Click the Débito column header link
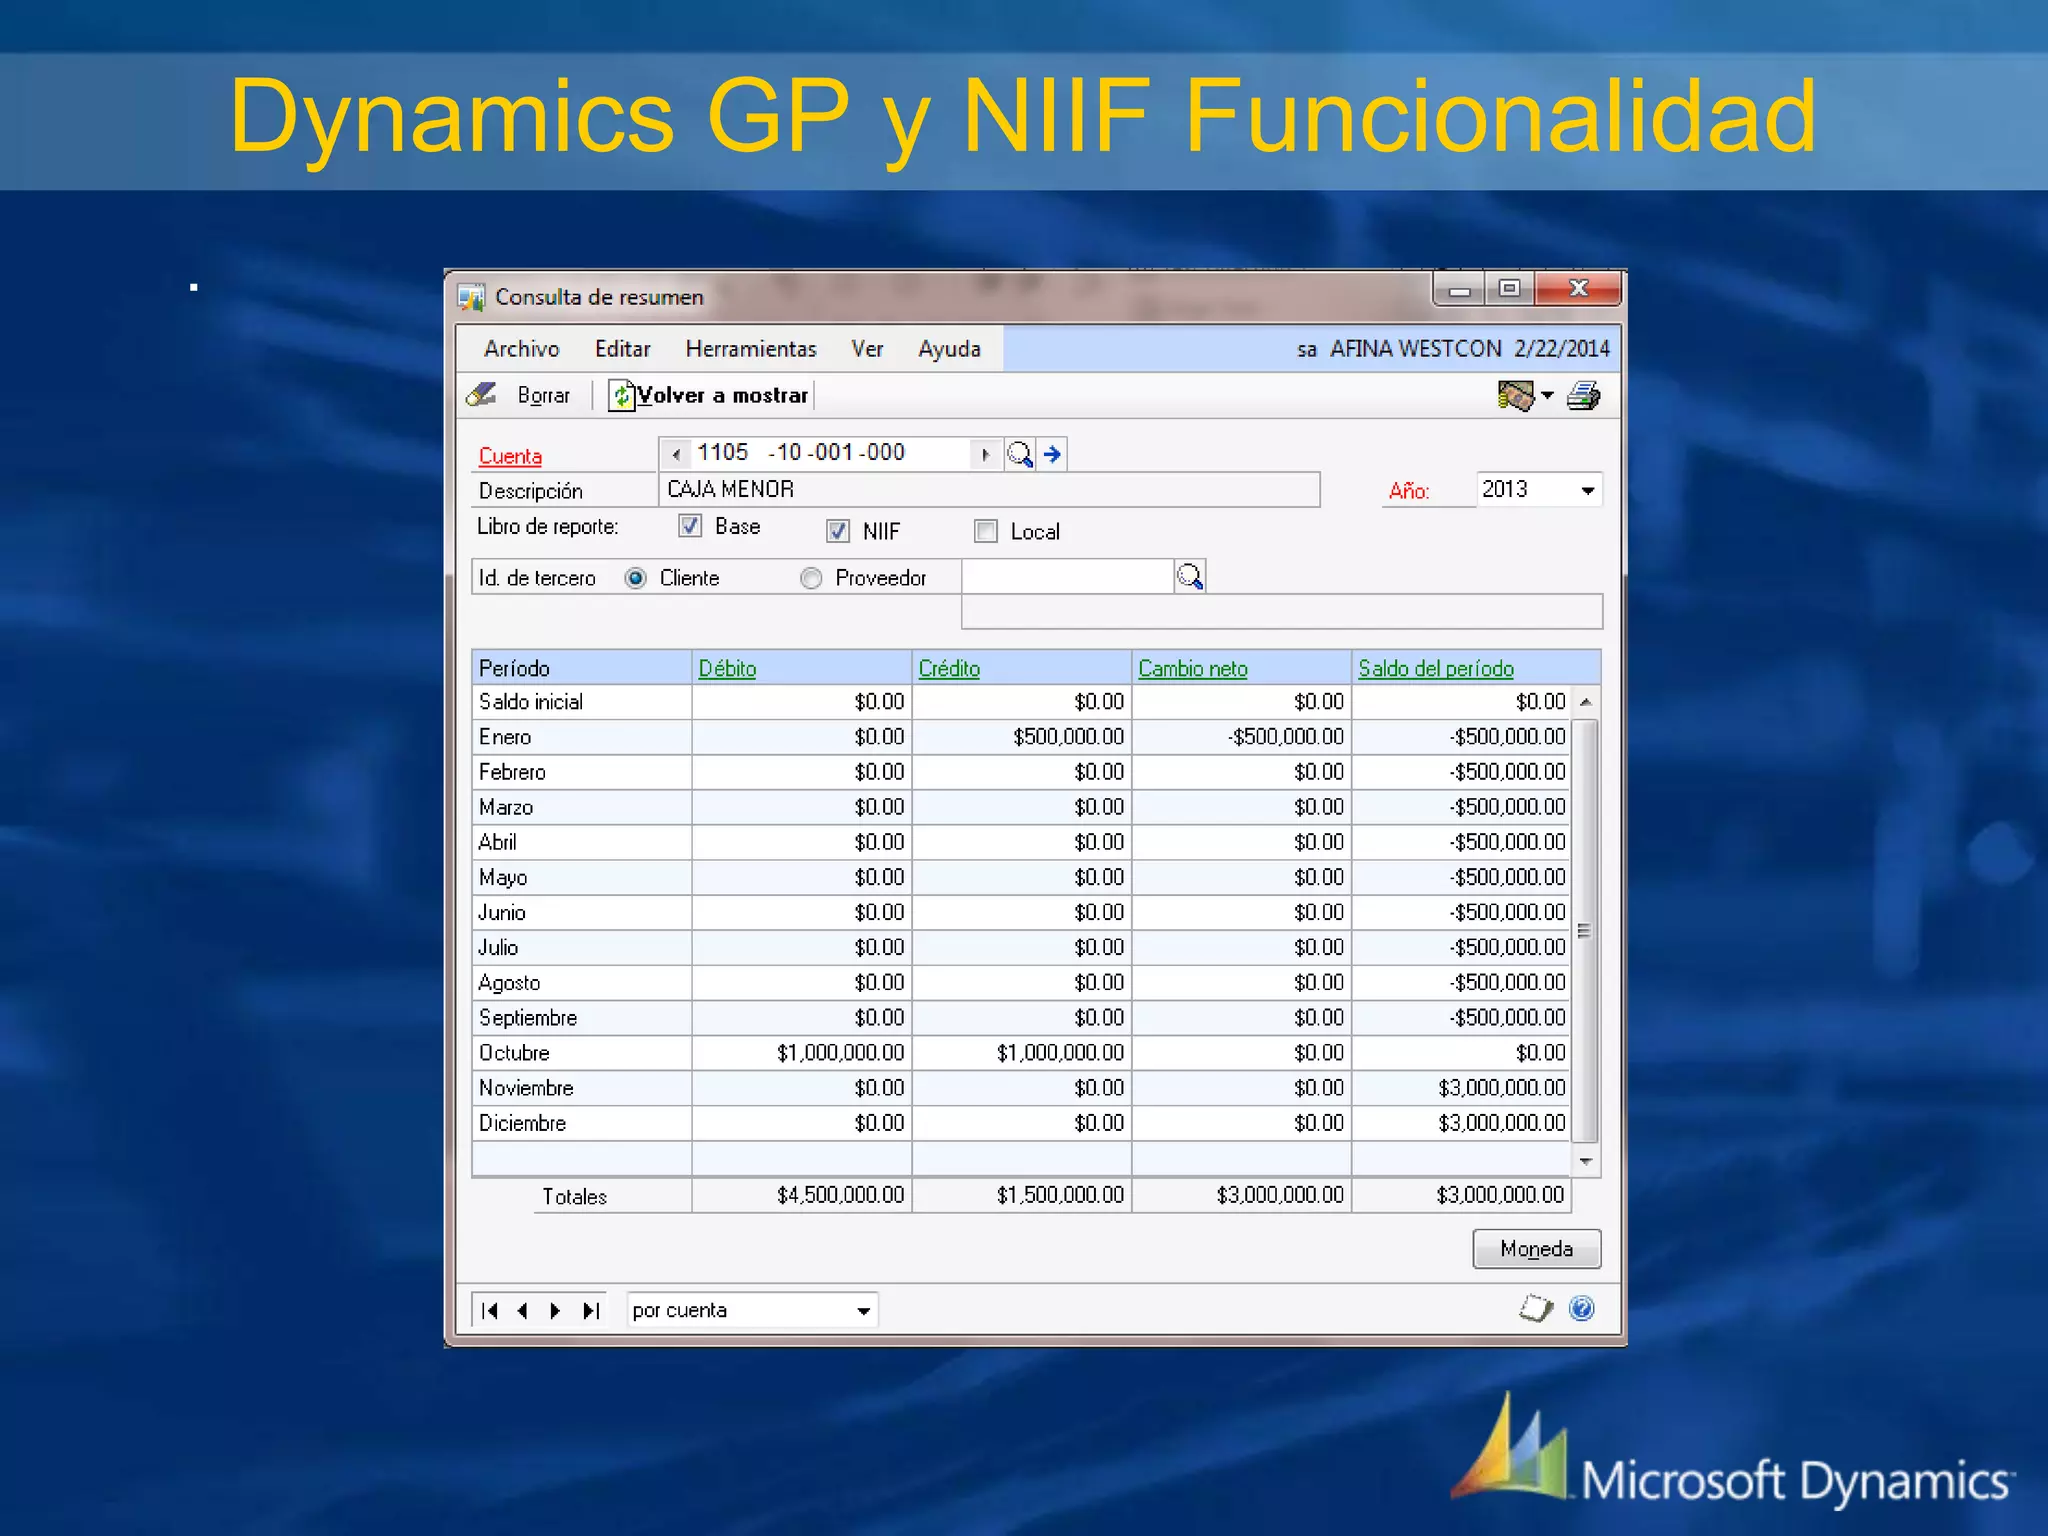 [x=727, y=668]
